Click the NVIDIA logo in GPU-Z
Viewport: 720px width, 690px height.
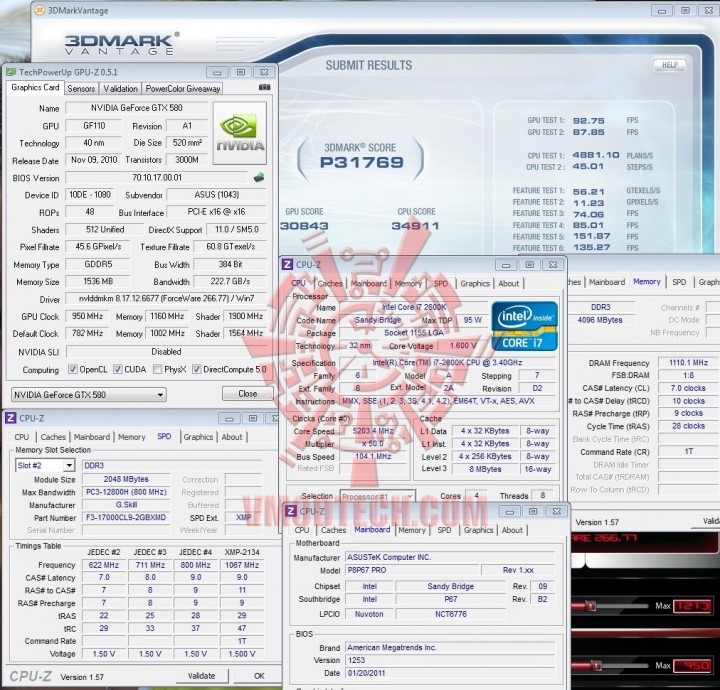(x=240, y=133)
